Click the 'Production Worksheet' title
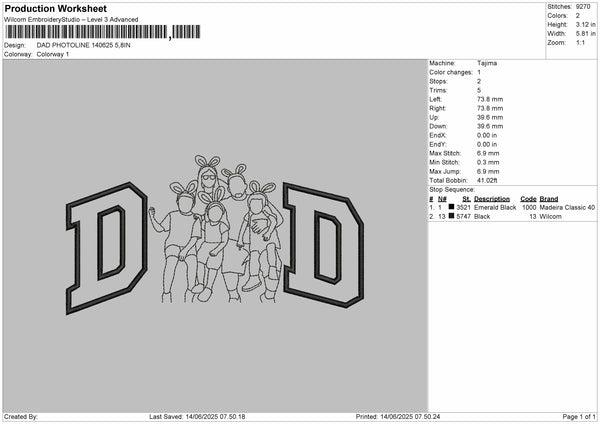The height and width of the screenshot is (424, 600). tap(55, 8)
